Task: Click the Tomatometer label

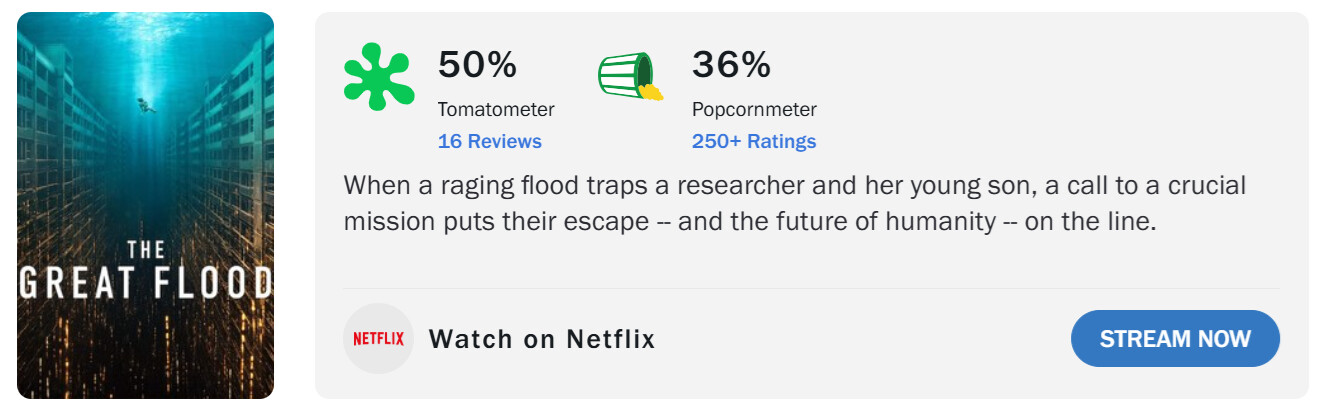Action: [496, 109]
